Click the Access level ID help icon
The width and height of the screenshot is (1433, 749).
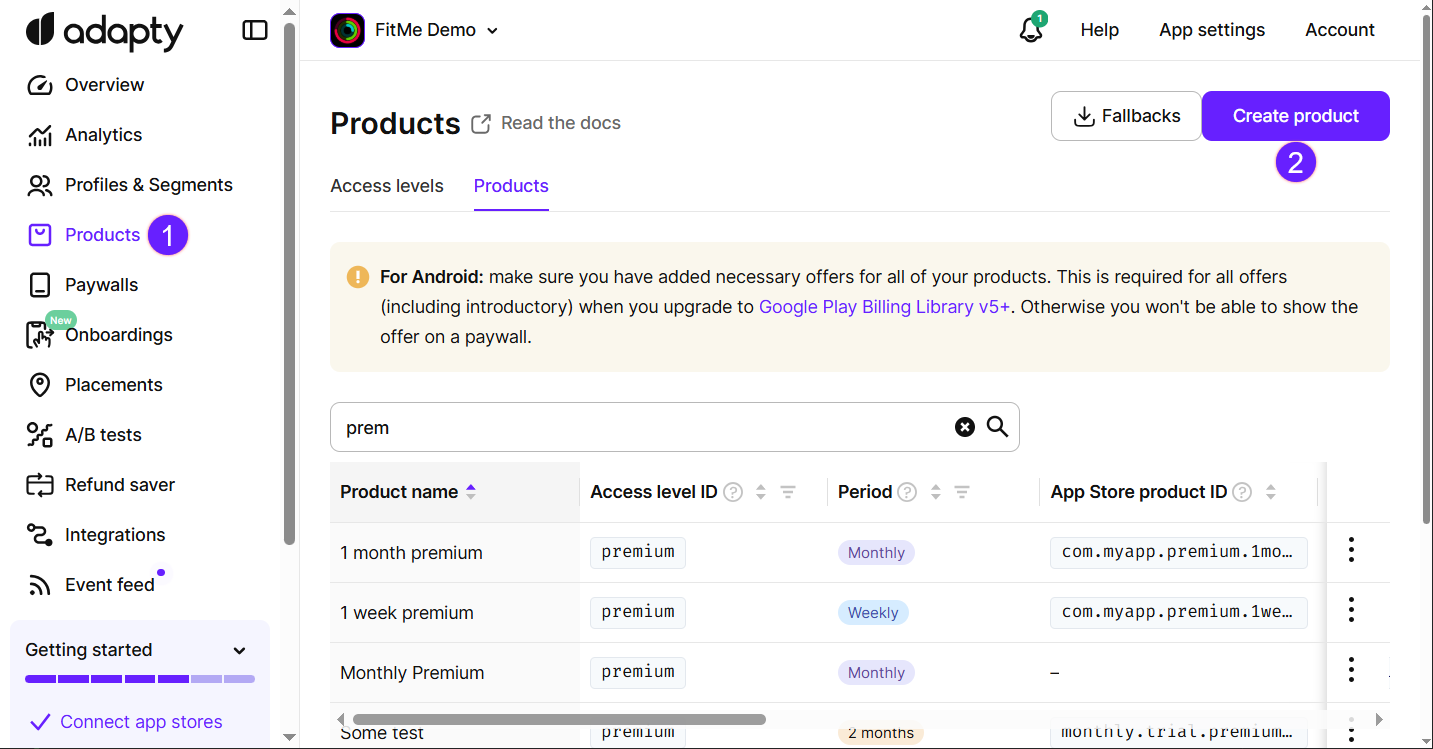click(733, 492)
